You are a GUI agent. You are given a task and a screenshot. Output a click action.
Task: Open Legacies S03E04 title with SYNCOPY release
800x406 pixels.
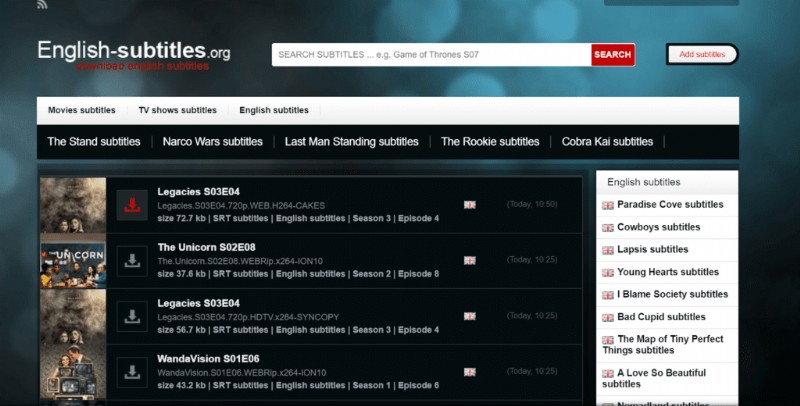coord(198,303)
